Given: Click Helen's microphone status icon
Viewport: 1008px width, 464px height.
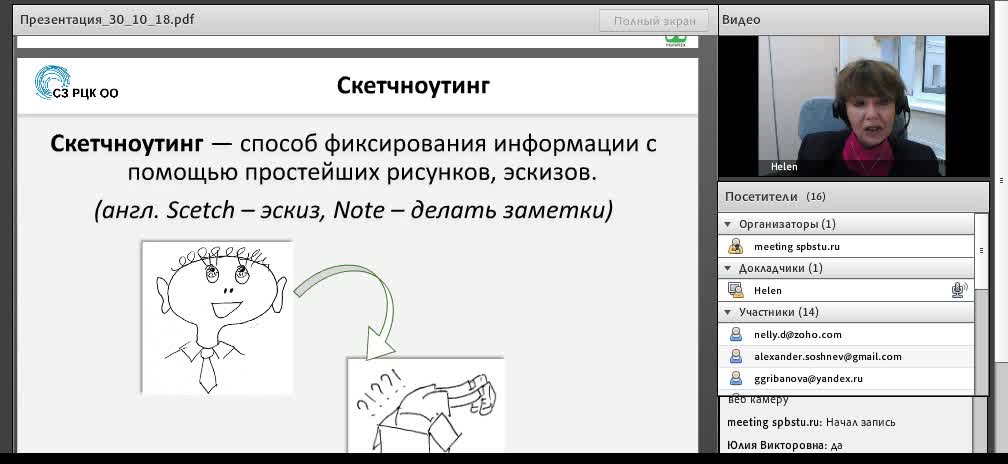Looking at the screenshot, I should pyautogui.click(x=959, y=290).
